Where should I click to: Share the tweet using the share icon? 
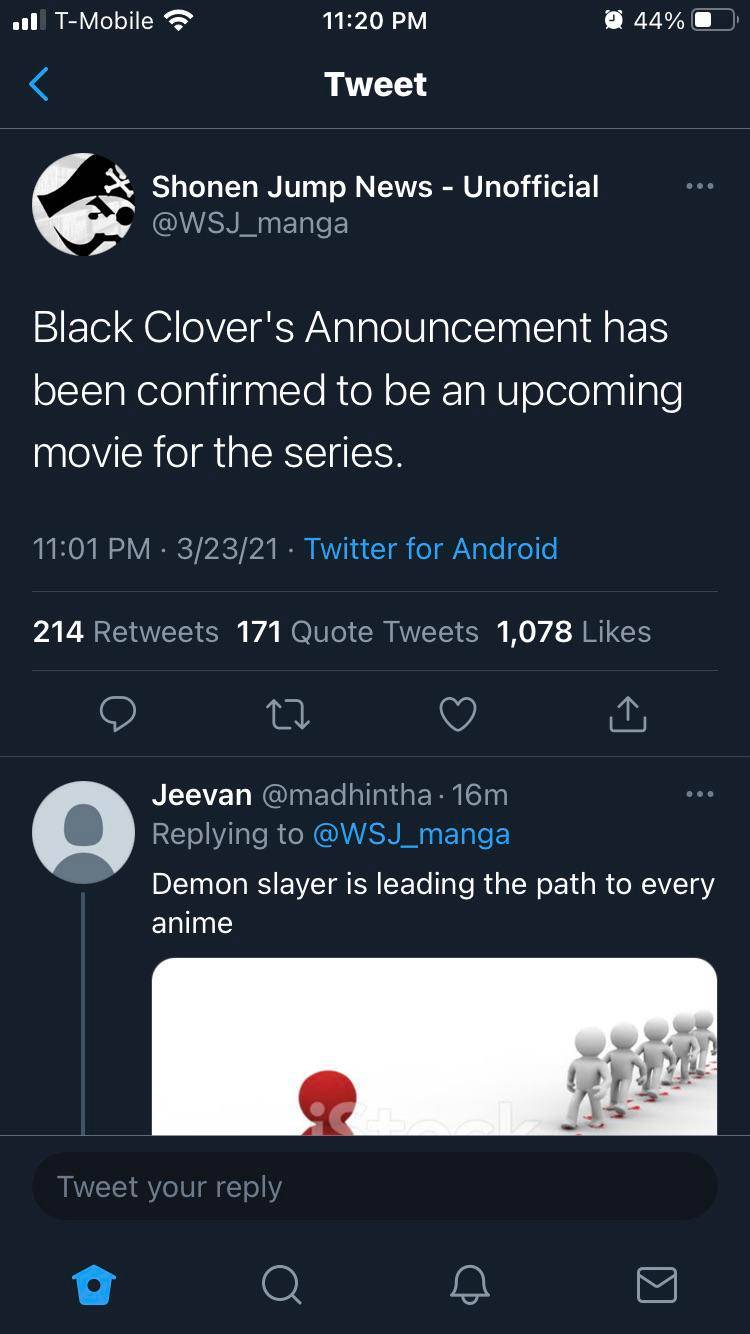pos(627,714)
